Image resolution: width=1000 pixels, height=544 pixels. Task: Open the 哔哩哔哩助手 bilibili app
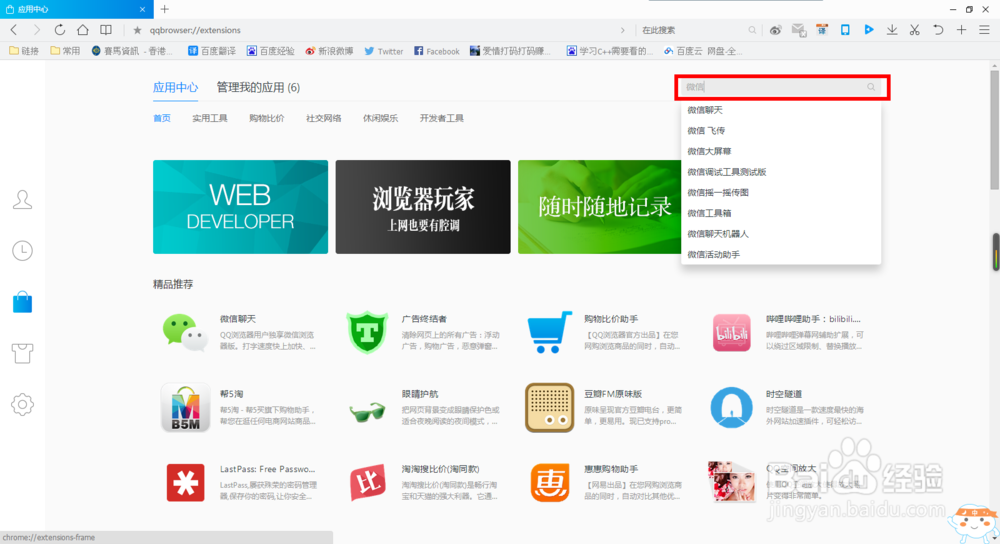tap(788, 332)
